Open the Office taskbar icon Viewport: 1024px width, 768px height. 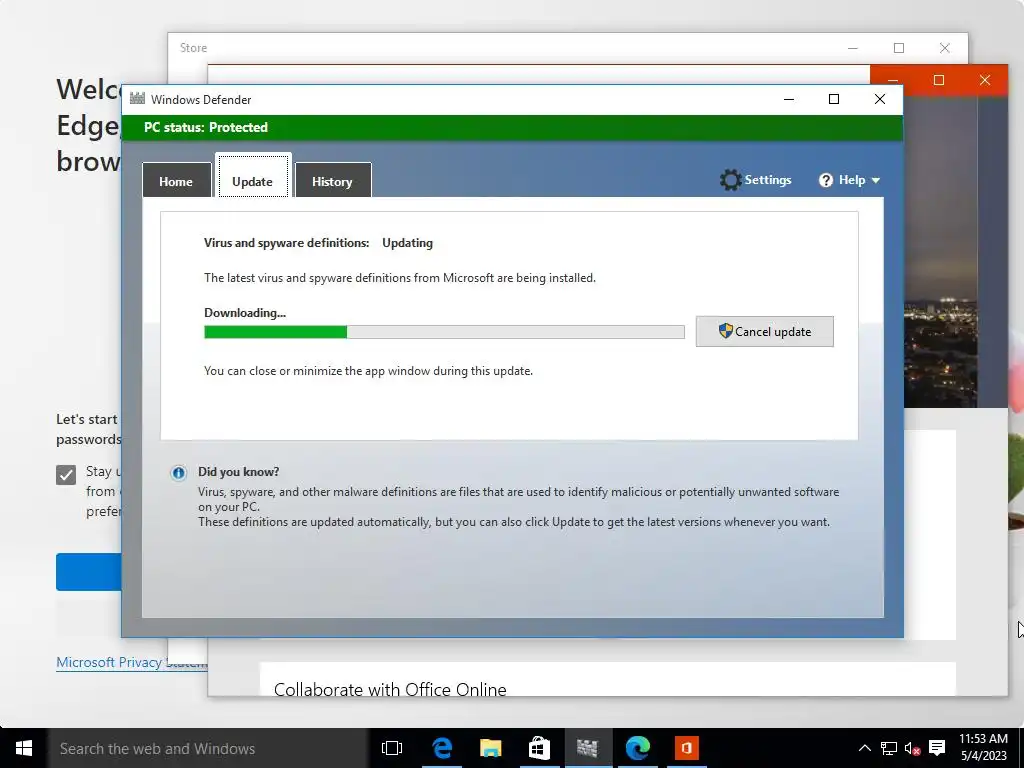click(x=686, y=748)
